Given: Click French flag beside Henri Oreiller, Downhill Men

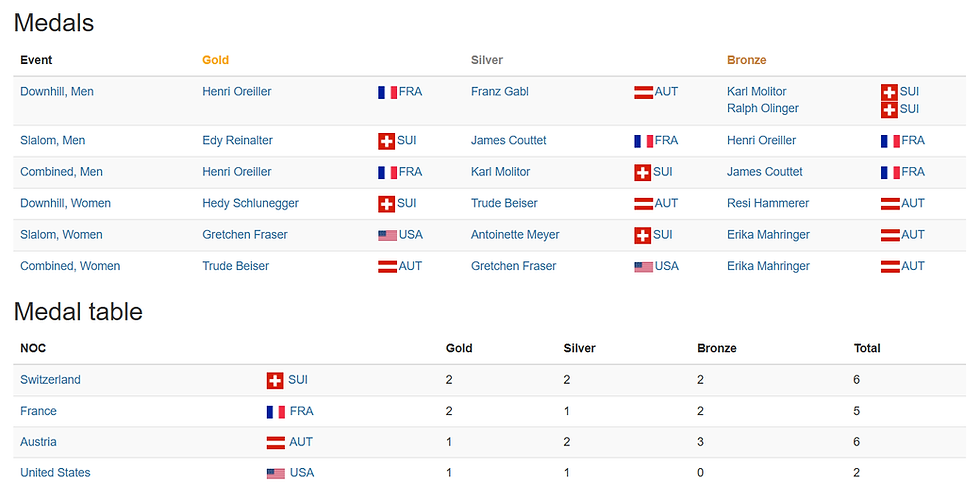Looking at the screenshot, I should (x=387, y=92).
